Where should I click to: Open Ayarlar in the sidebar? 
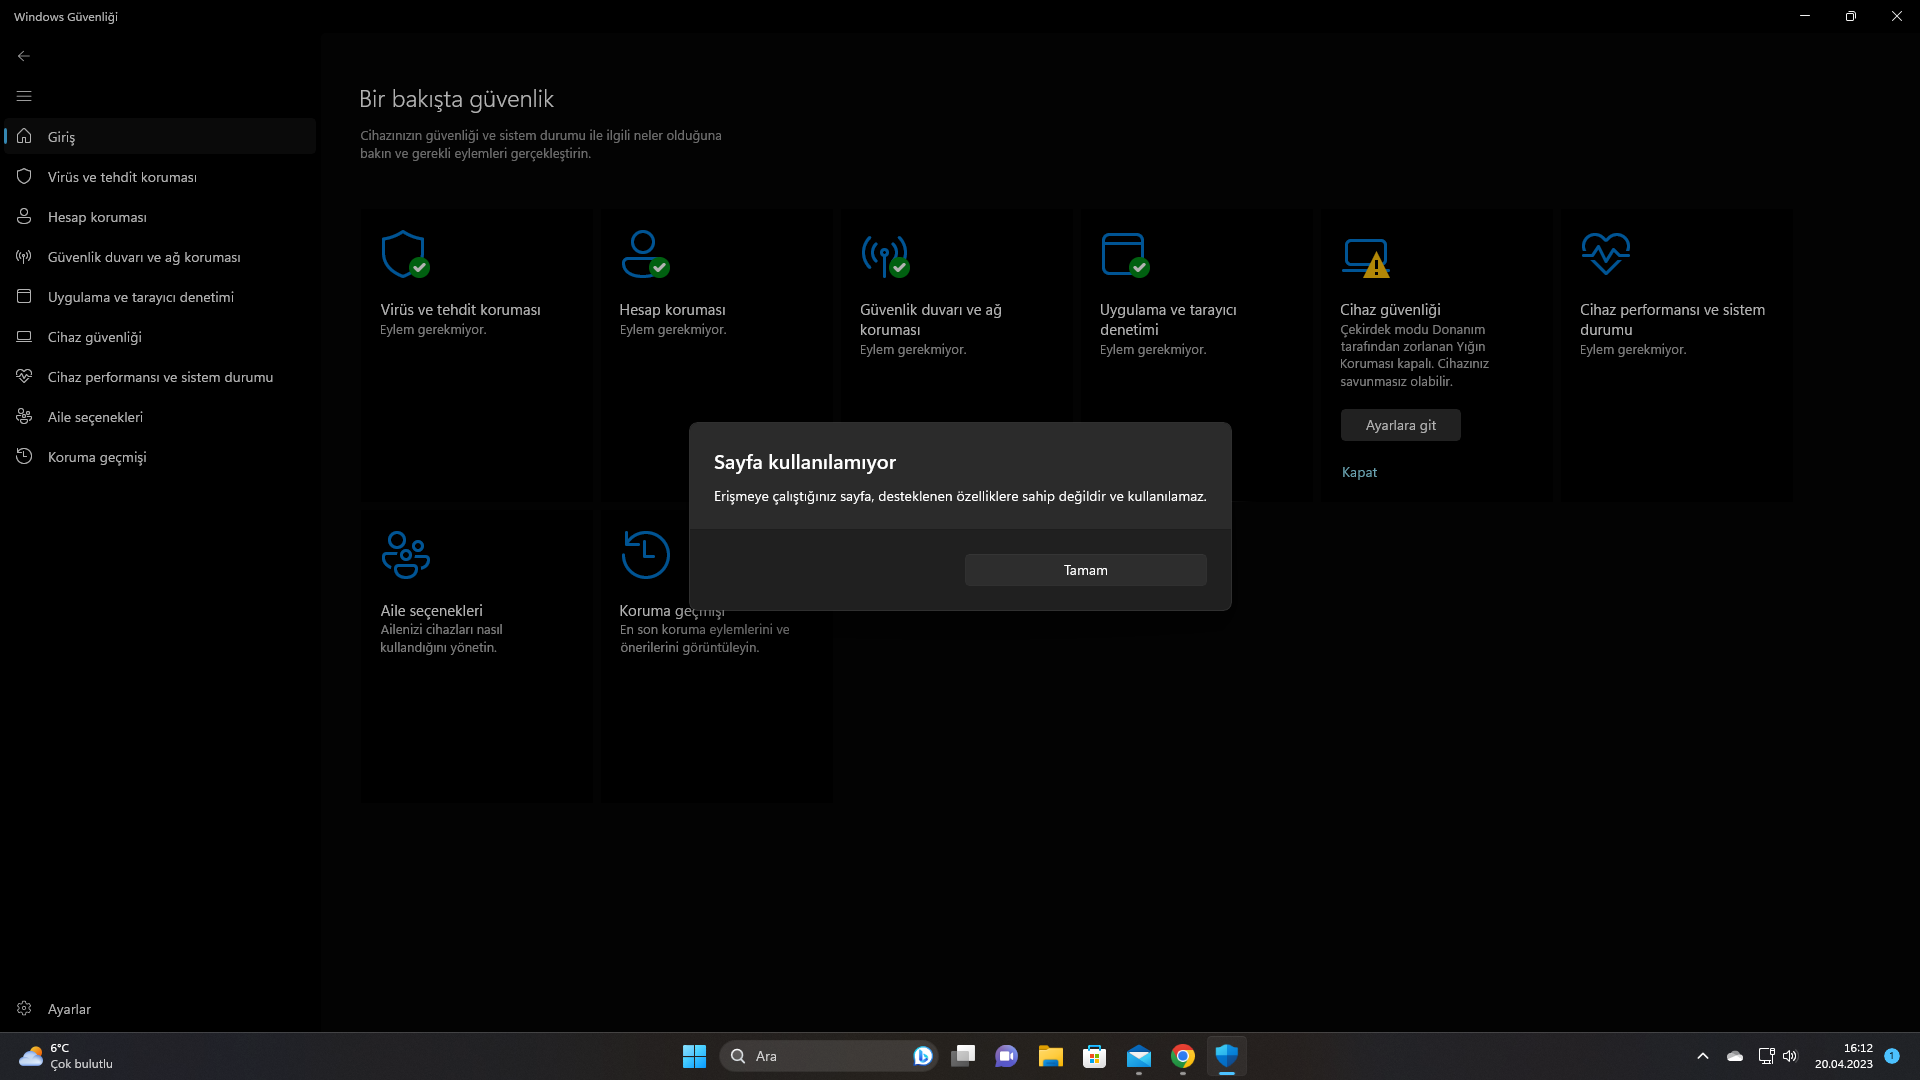point(69,1009)
